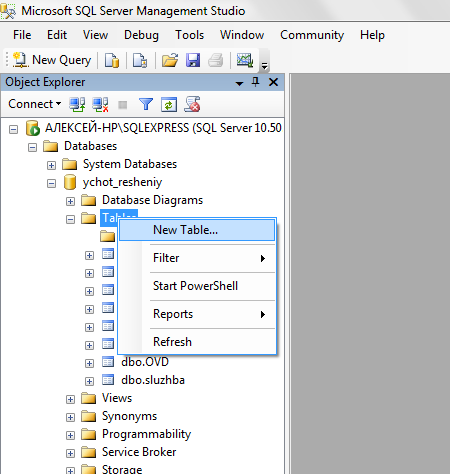Expand the Synonyms folder

(70, 417)
